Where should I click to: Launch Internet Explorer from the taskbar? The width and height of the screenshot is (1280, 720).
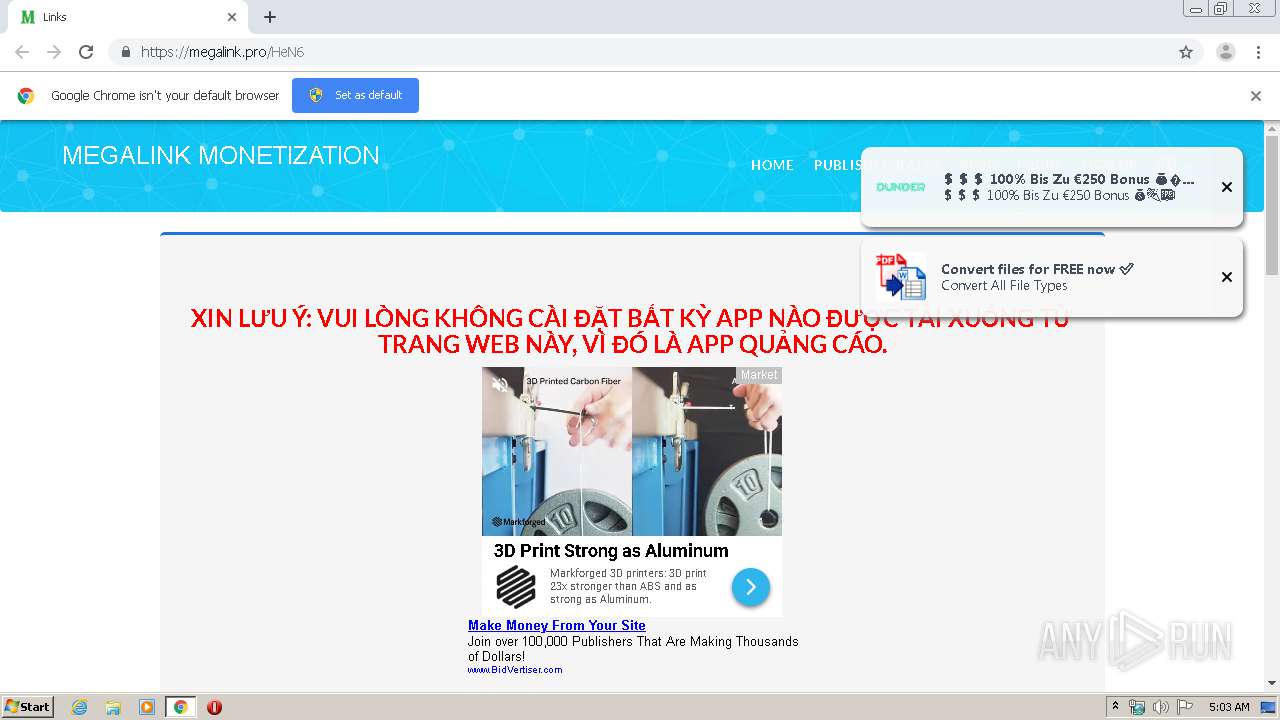pos(79,707)
